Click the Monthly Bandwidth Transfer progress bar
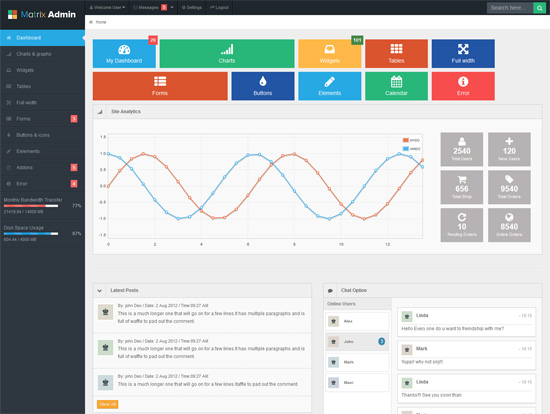 click(31, 206)
